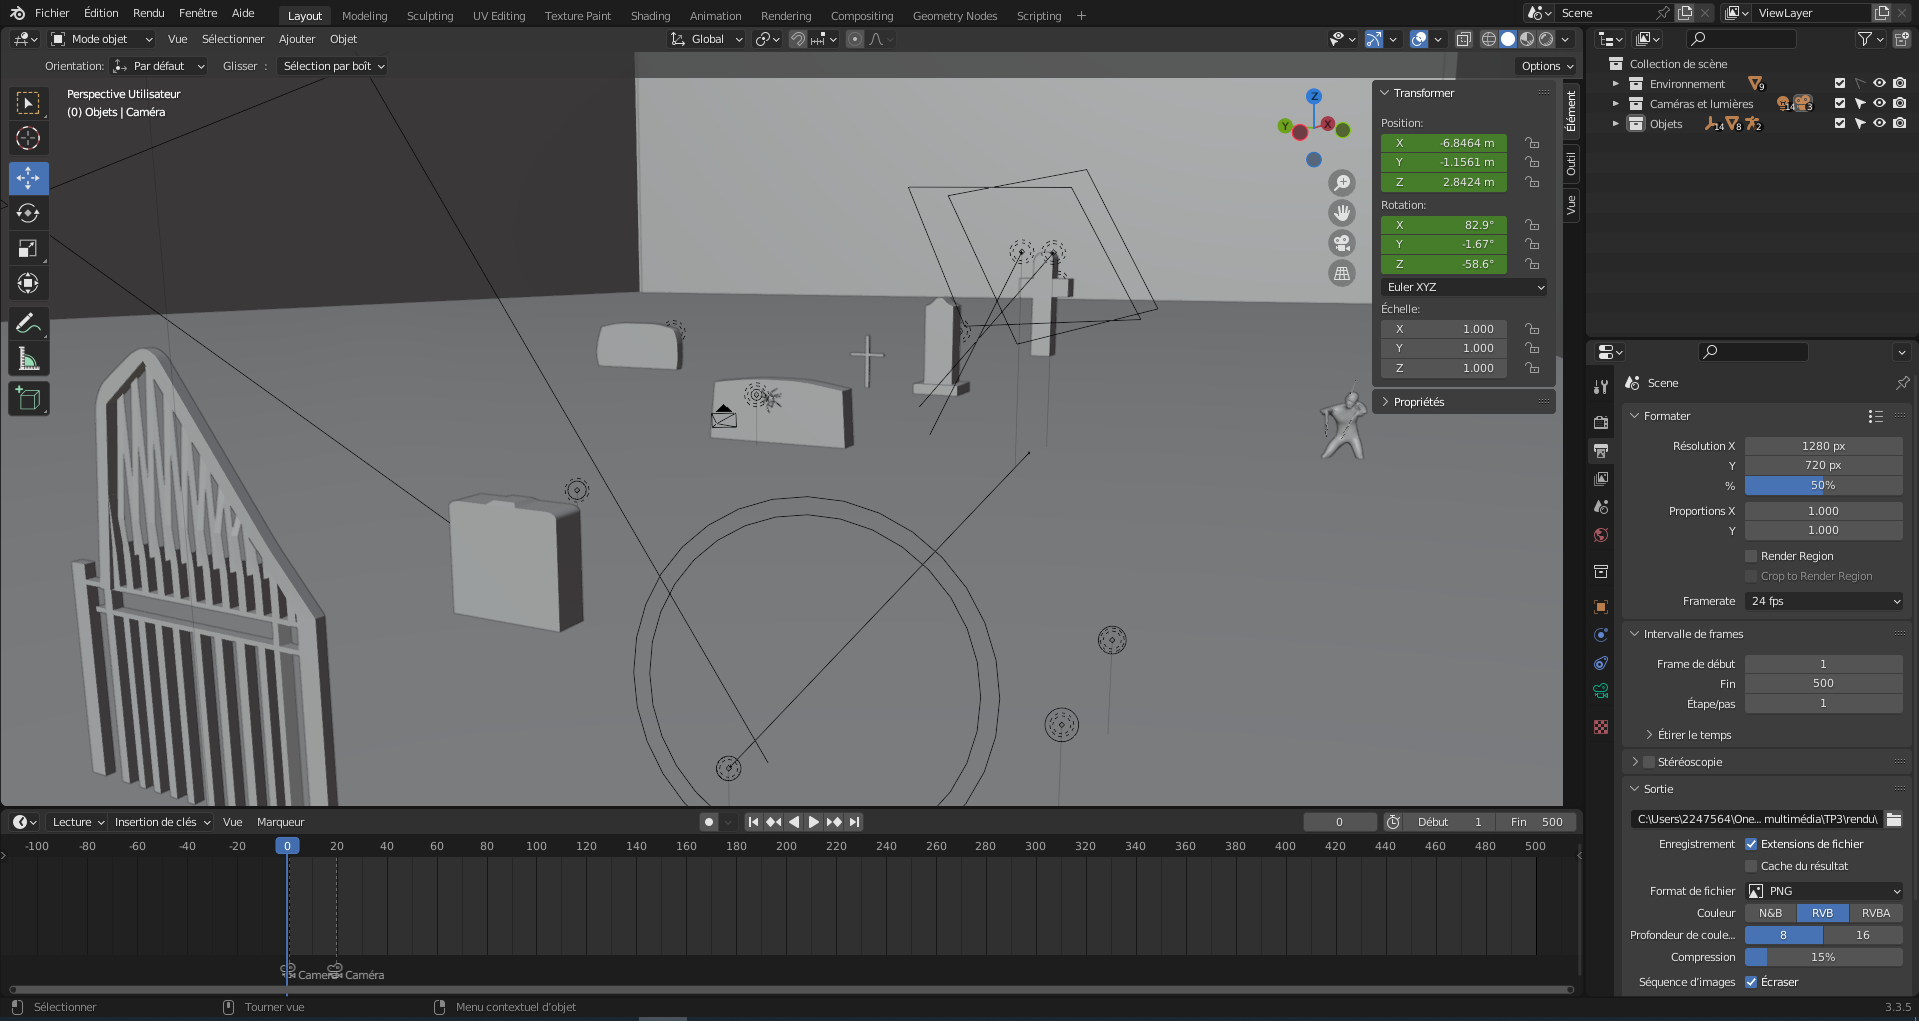Viewport: 1919px width, 1021px height.
Task: Pick the Annotate tool
Action: point(28,323)
